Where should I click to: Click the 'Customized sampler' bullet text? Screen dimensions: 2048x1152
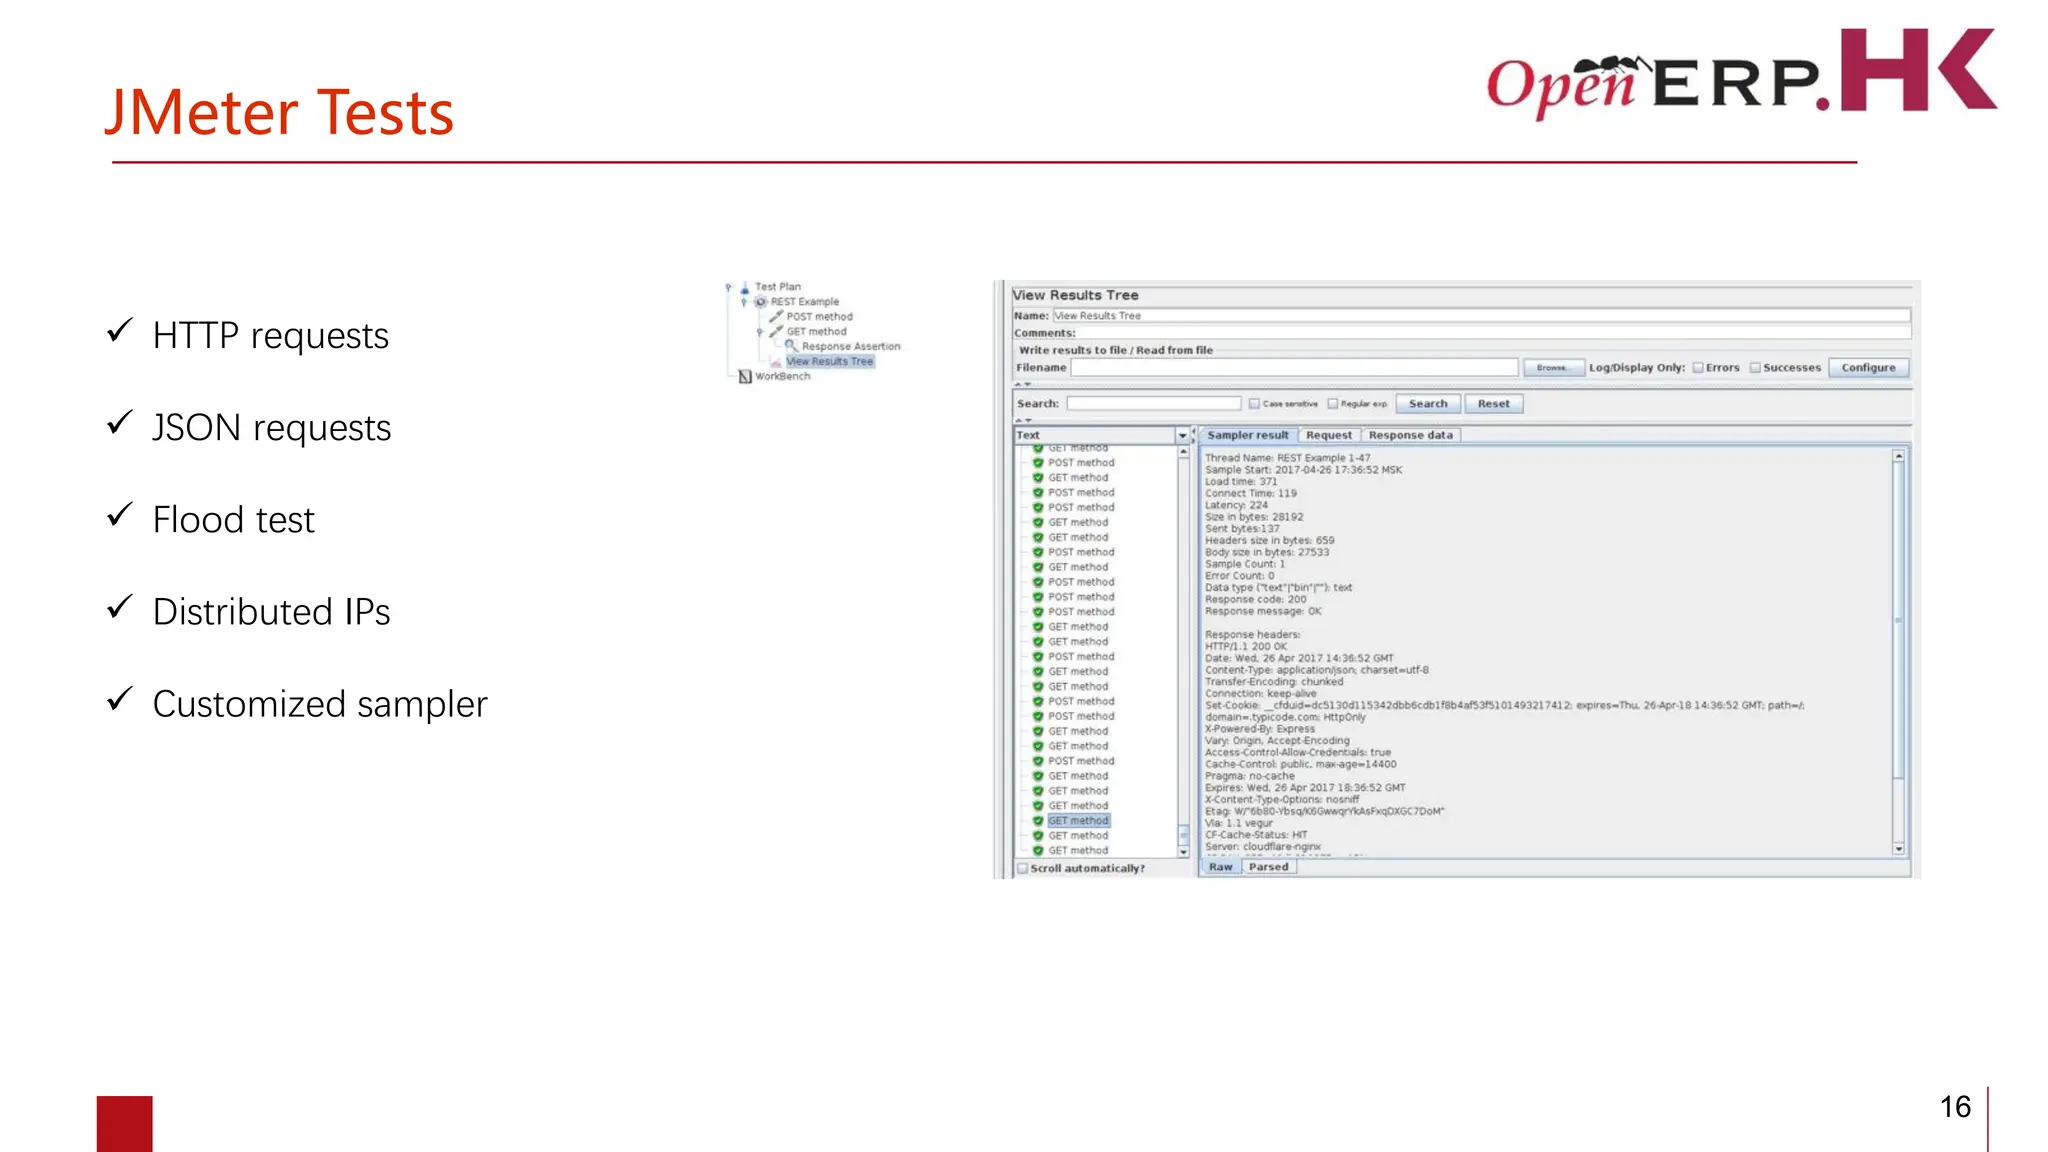pyautogui.click(x=320, y=704)
